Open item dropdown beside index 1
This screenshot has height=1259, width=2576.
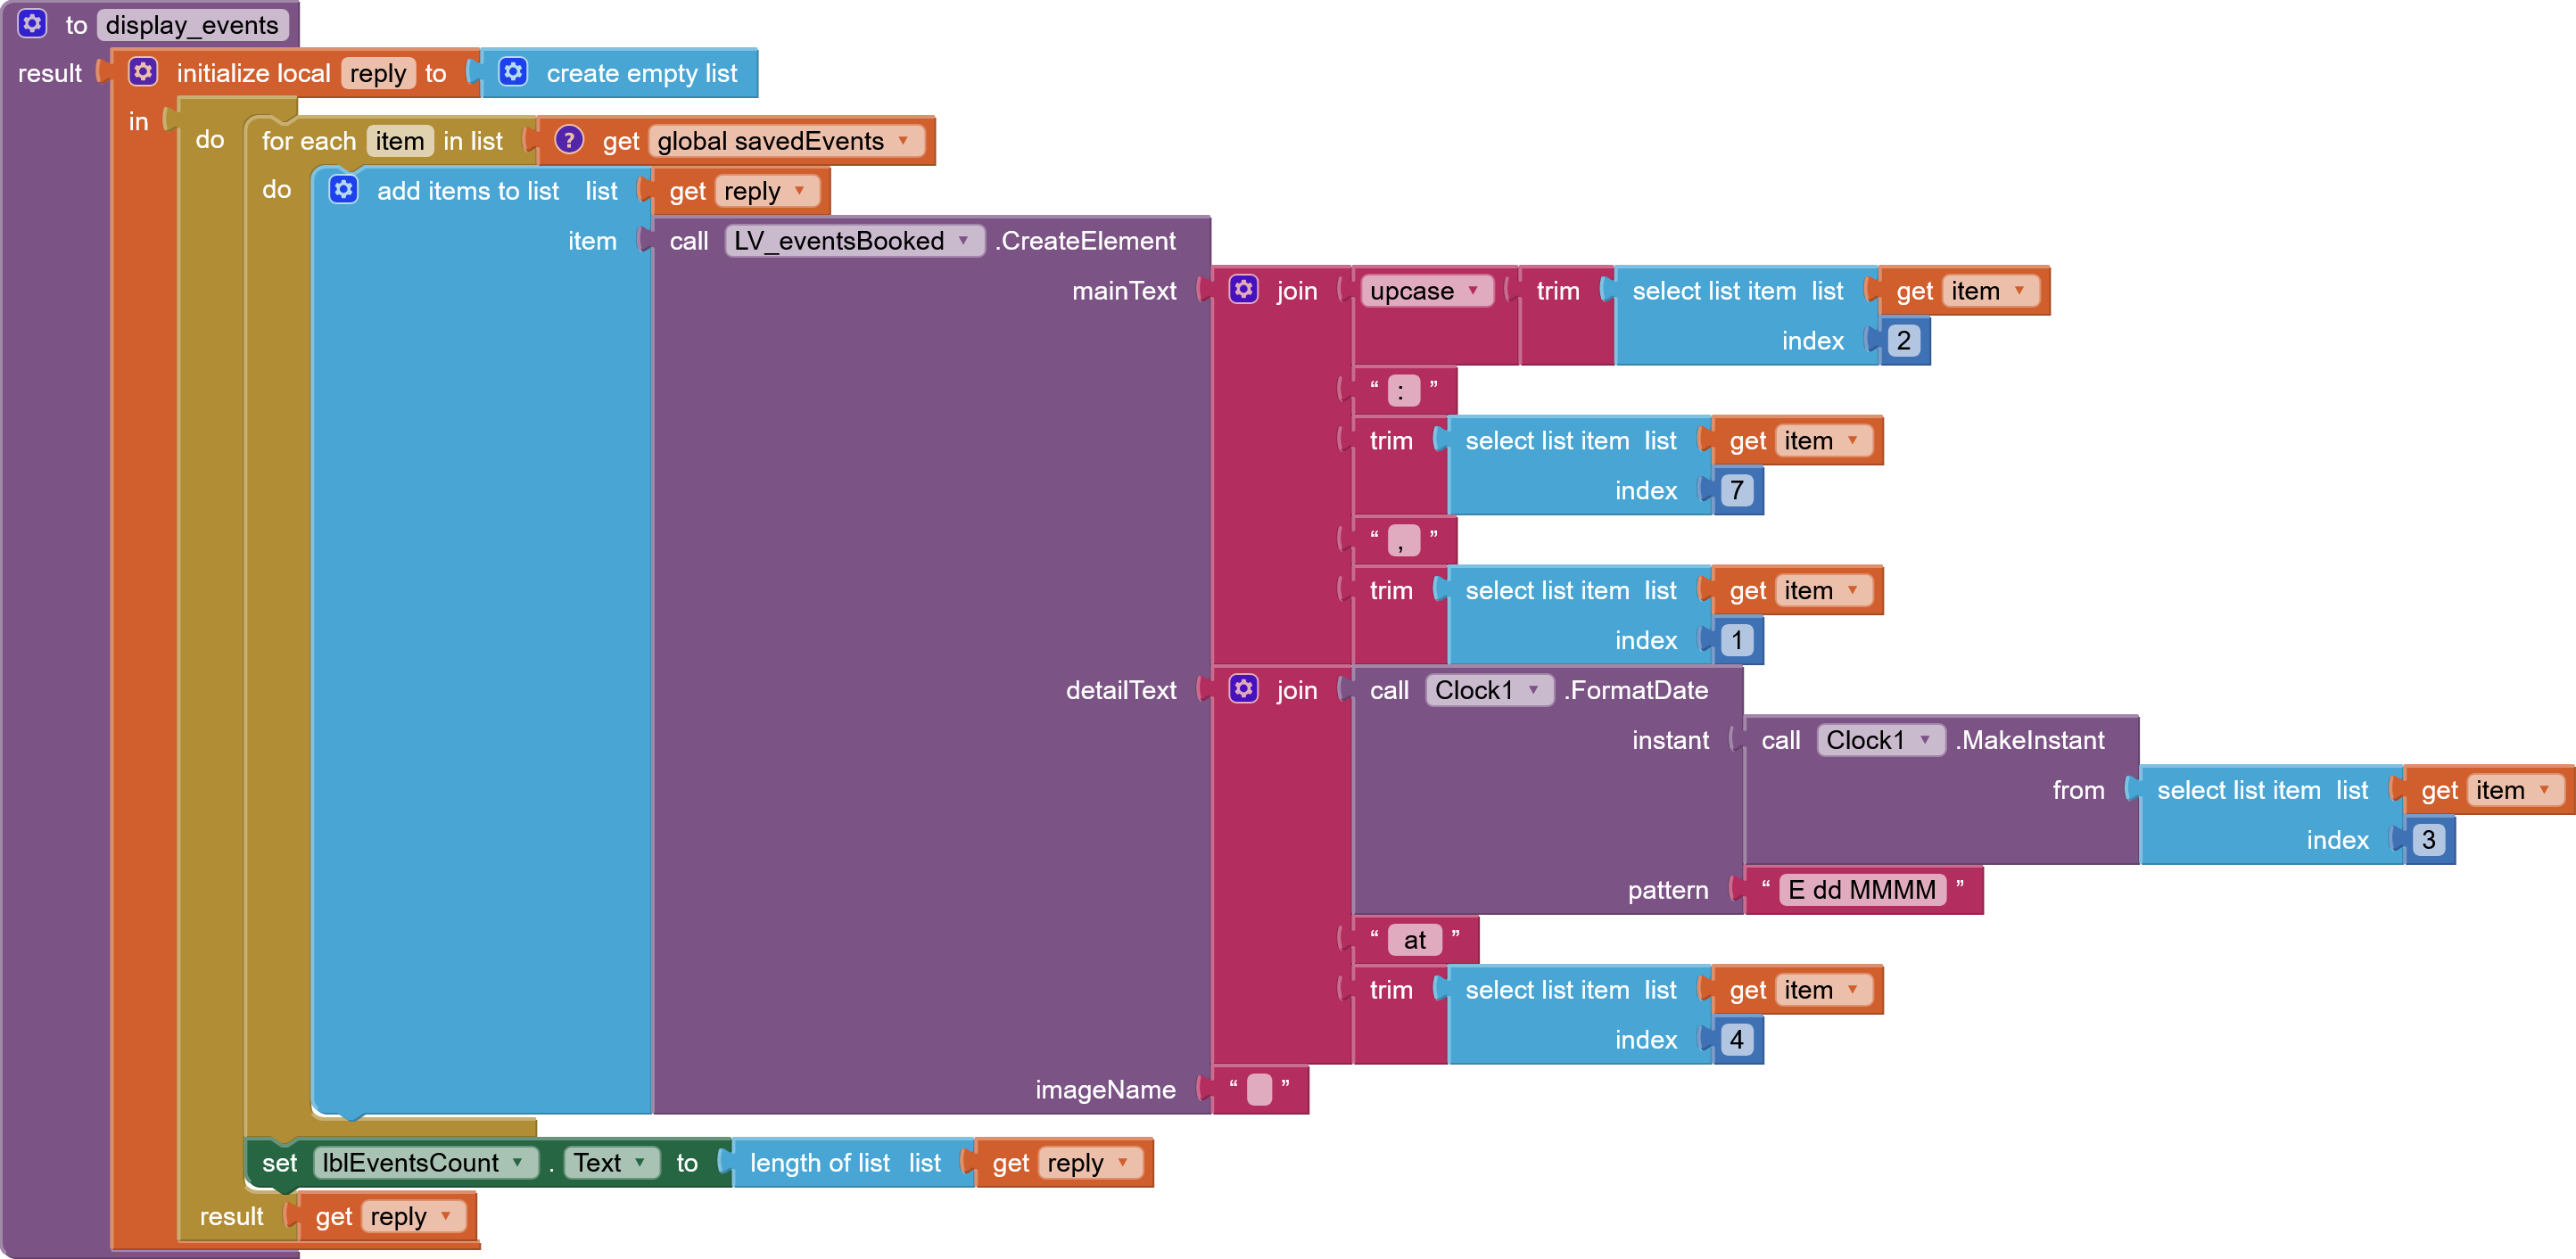coord(1823,591)
